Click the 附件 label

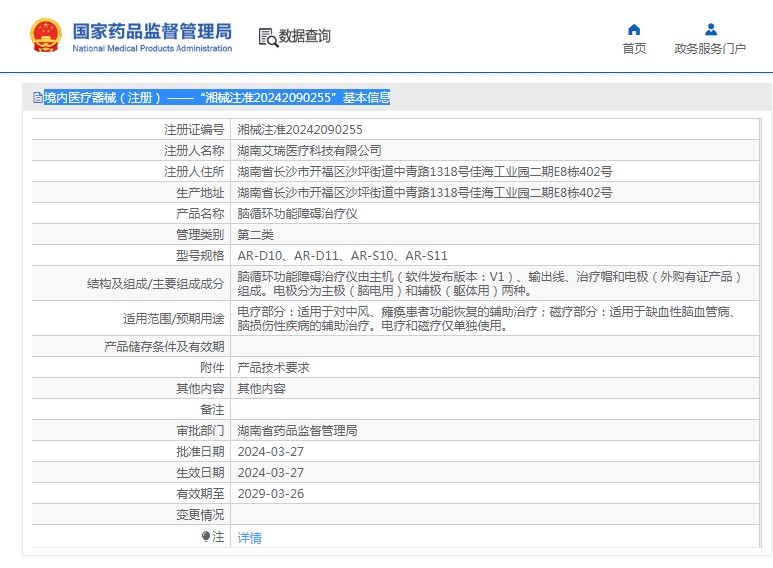point(212,367)
